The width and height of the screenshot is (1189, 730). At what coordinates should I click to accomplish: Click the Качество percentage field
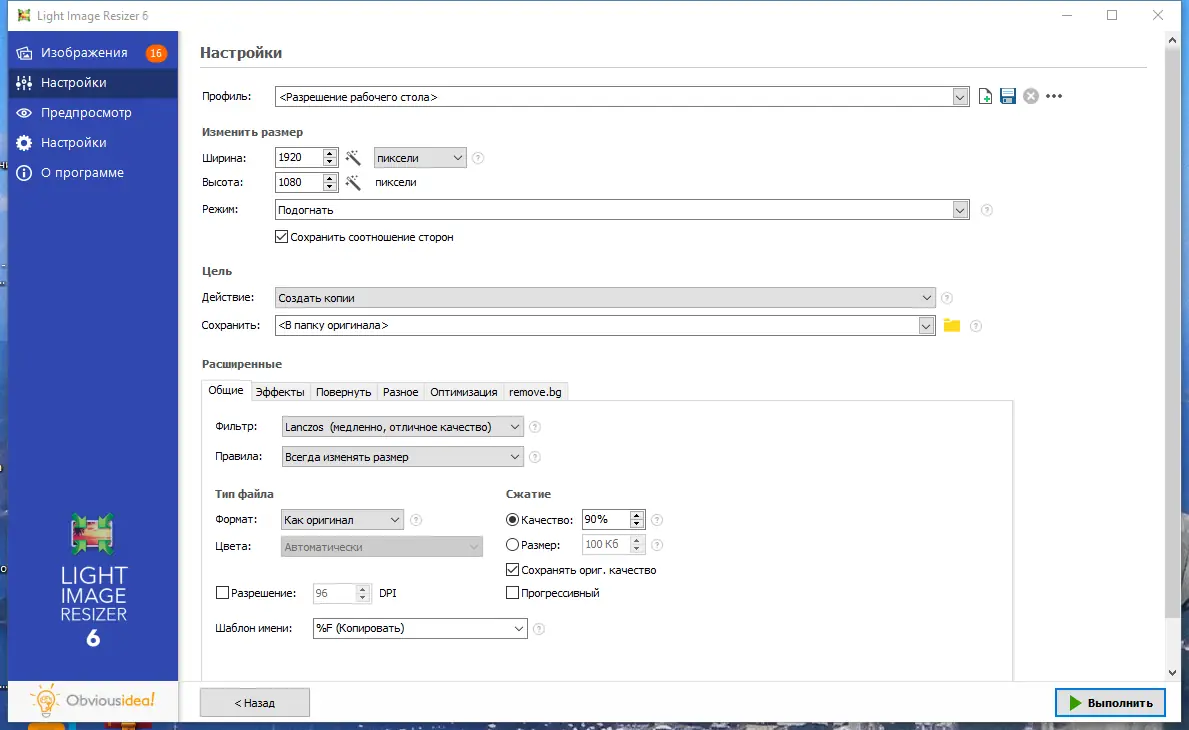pos(605,519)
